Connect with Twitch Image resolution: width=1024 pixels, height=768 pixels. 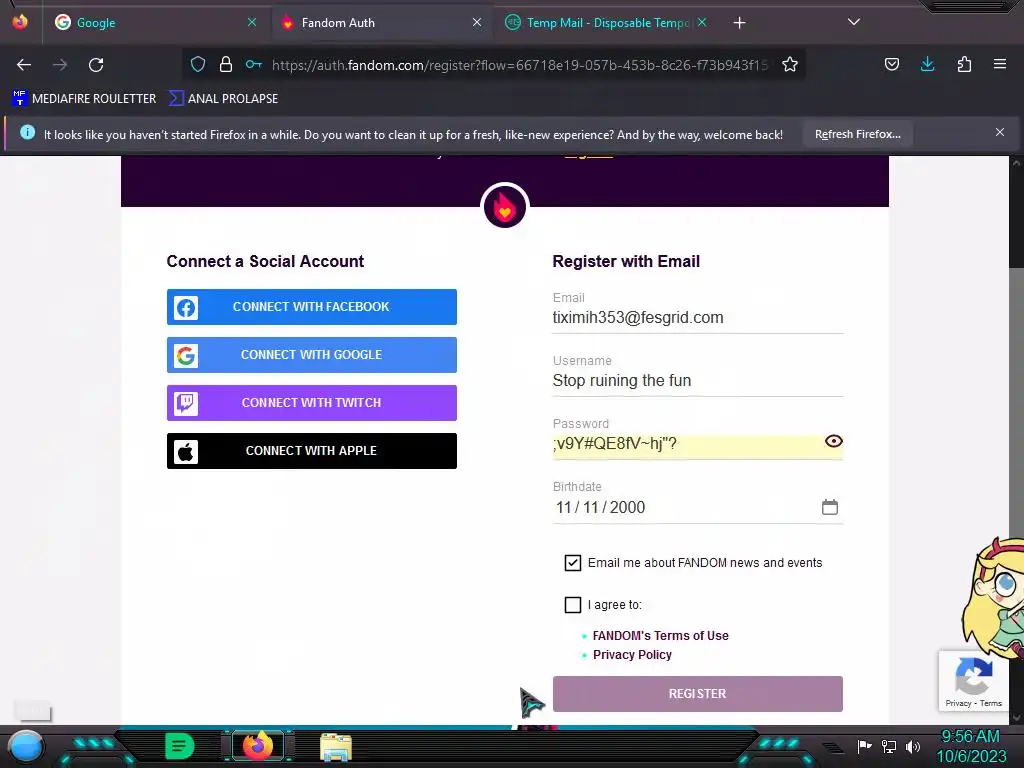coord(312,403)
